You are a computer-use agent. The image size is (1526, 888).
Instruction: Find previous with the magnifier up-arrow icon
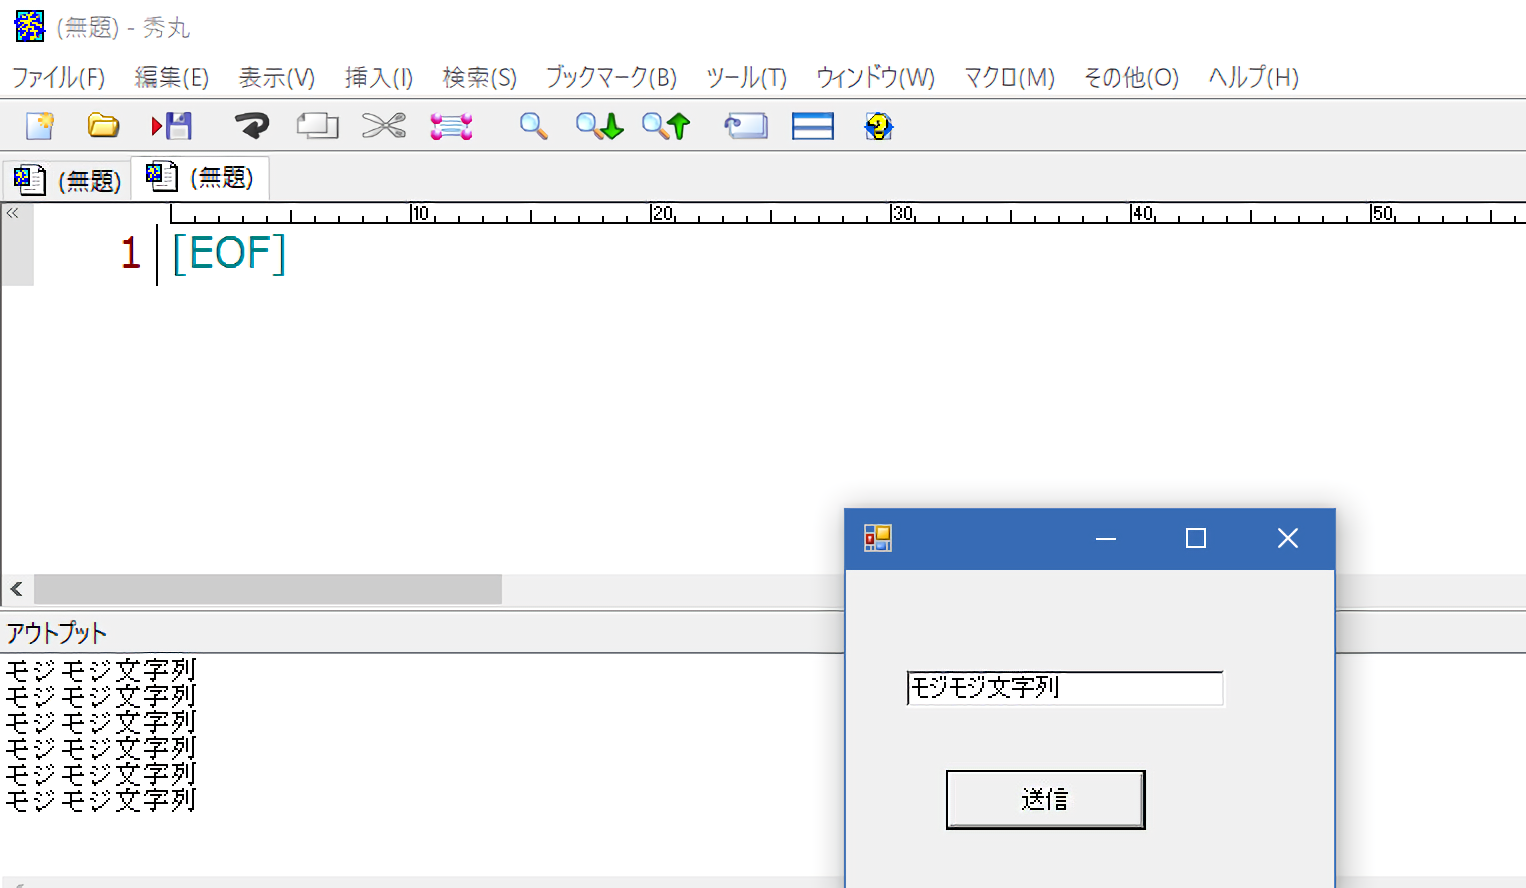[x=666, y=126]
